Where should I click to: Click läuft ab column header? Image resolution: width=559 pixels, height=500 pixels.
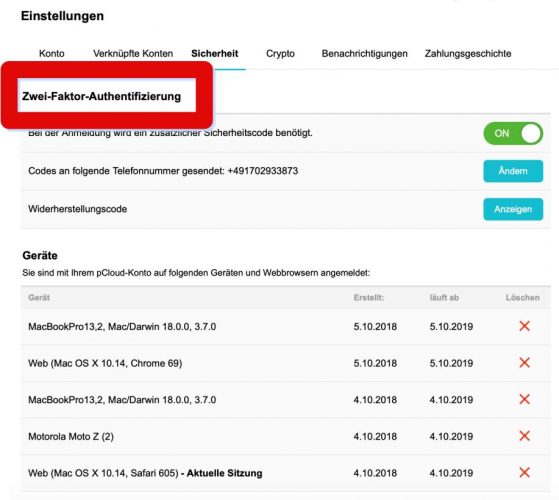444,298
